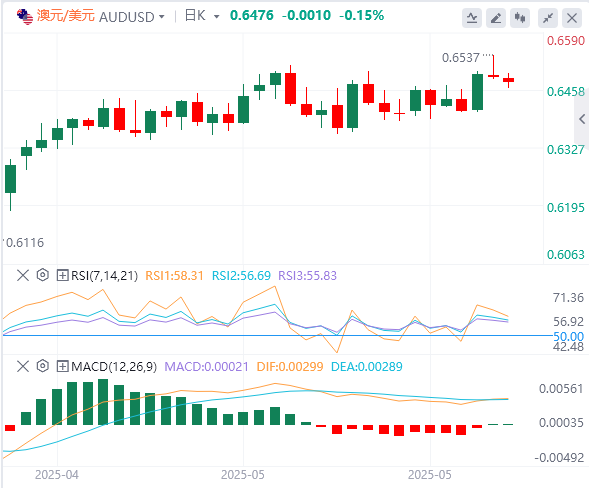Open the candlestick indicator settings icon

(x=520, y=18)
